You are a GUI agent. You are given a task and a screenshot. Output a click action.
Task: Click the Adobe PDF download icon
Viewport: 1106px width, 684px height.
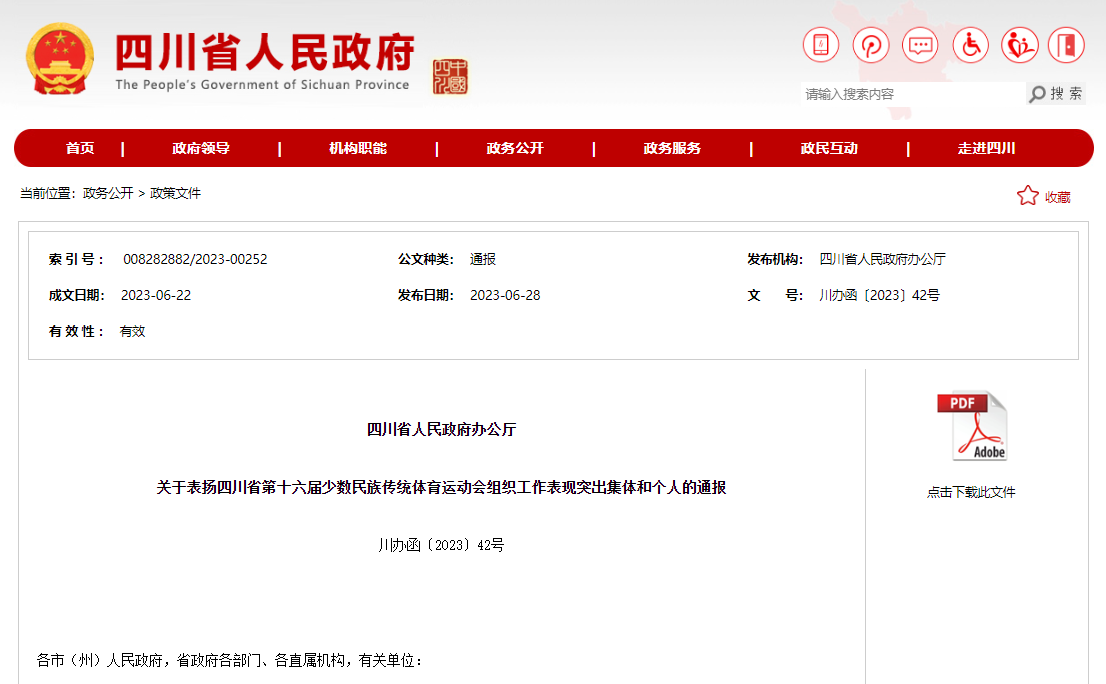pos(972,426)
